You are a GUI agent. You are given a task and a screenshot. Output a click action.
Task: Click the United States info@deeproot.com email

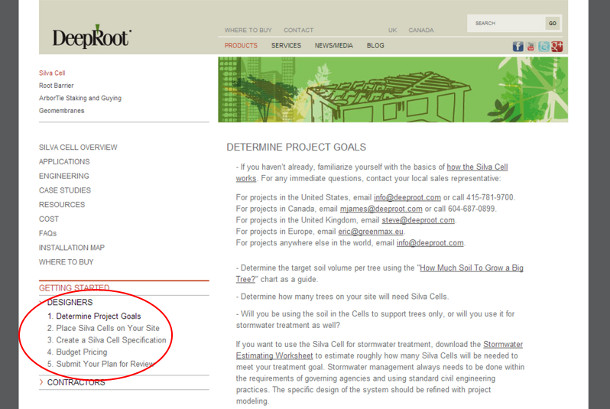(407, 197)
